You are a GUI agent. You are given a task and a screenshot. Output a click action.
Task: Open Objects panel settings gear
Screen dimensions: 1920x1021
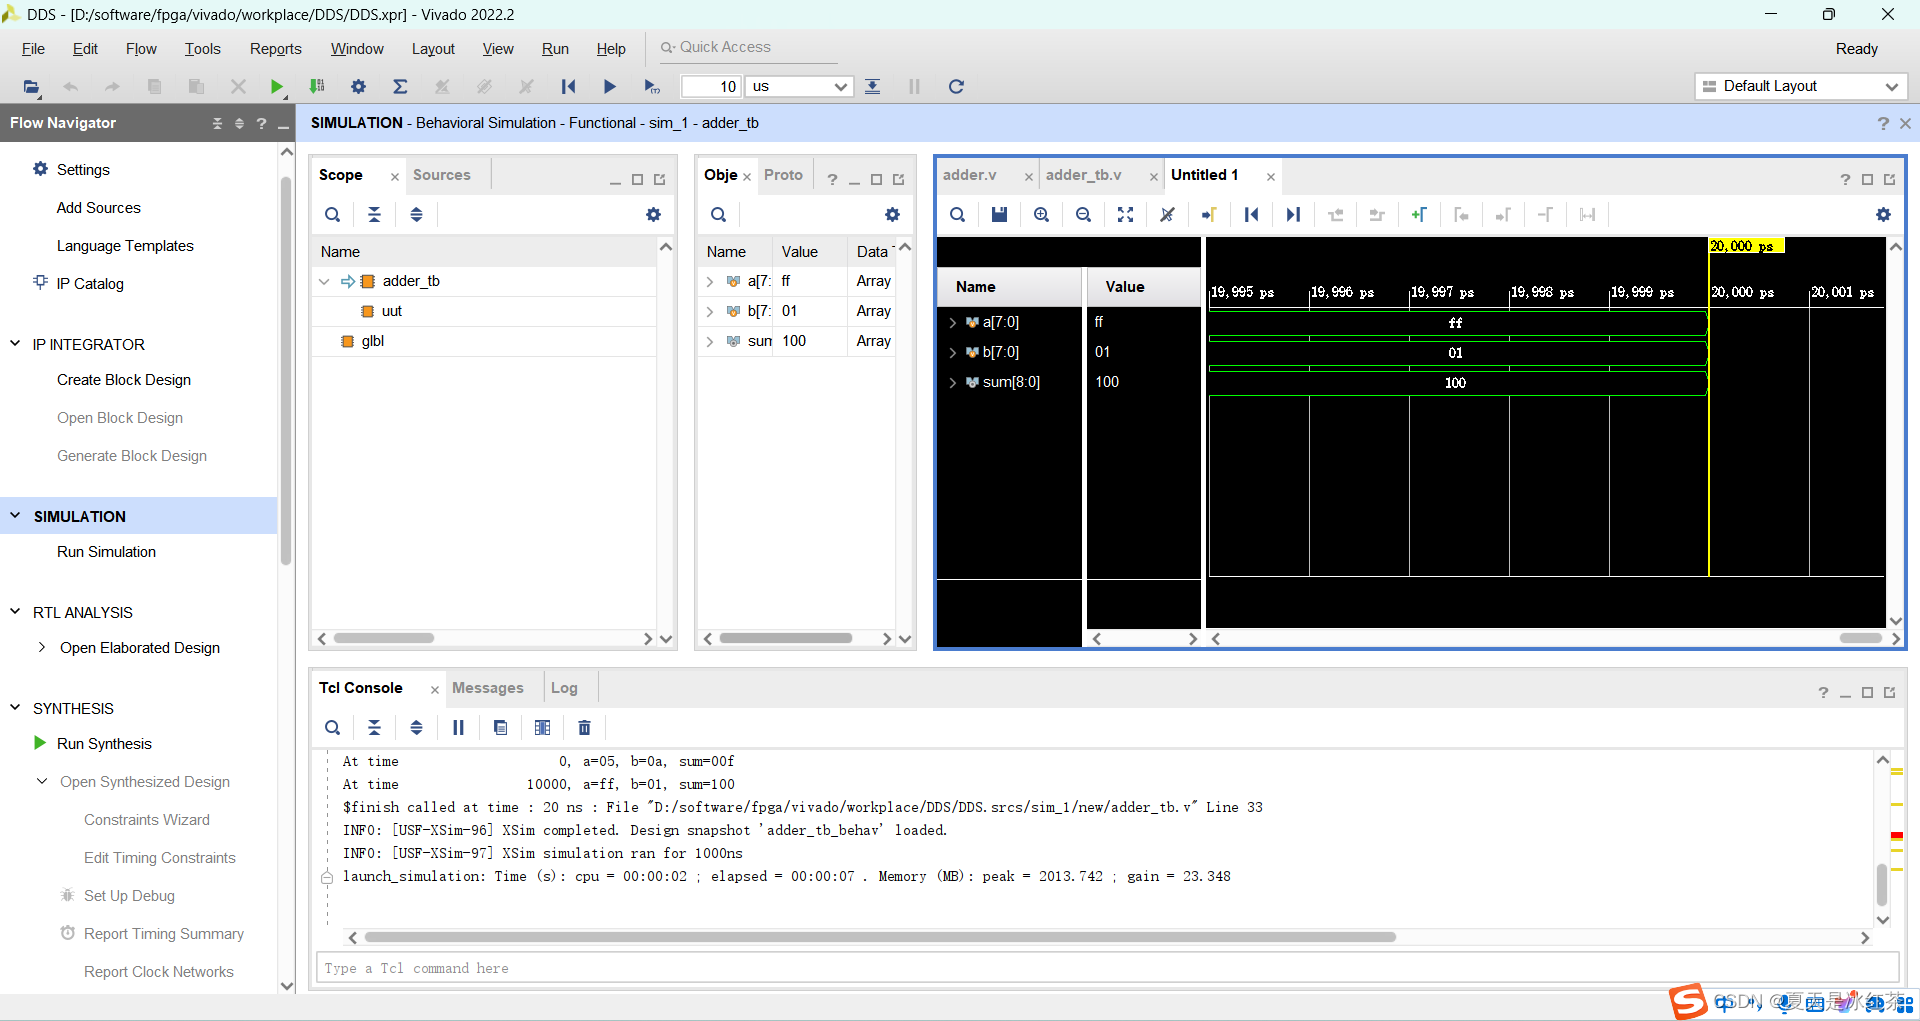pos(892,215)
